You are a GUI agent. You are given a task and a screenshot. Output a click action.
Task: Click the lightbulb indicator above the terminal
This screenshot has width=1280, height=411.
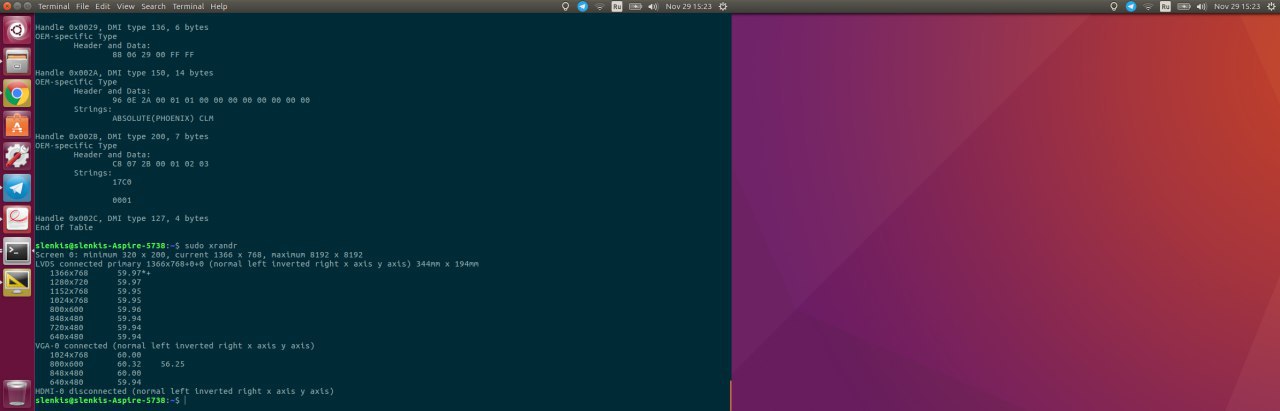click(565, 6)
